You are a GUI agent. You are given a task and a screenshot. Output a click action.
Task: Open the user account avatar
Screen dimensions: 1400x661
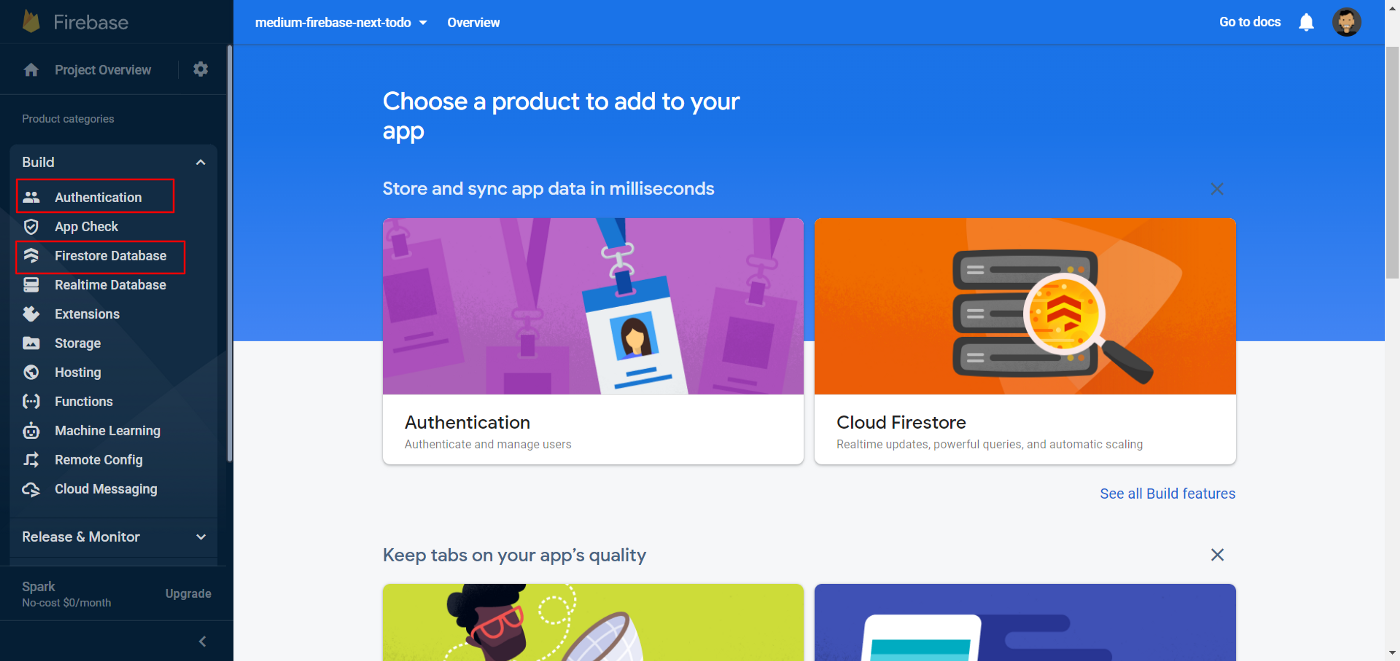pos(1346,22)
